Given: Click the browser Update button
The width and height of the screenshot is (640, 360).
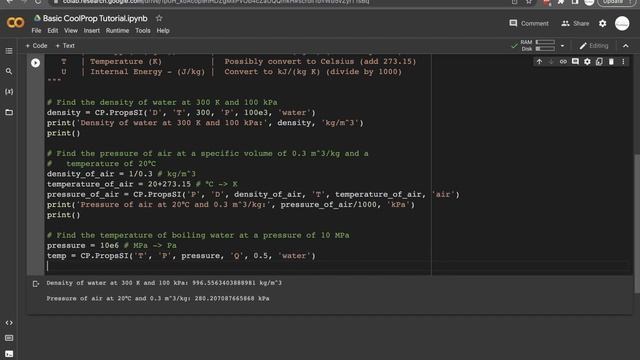Looking at the screenshot, I should pos(616,2).
